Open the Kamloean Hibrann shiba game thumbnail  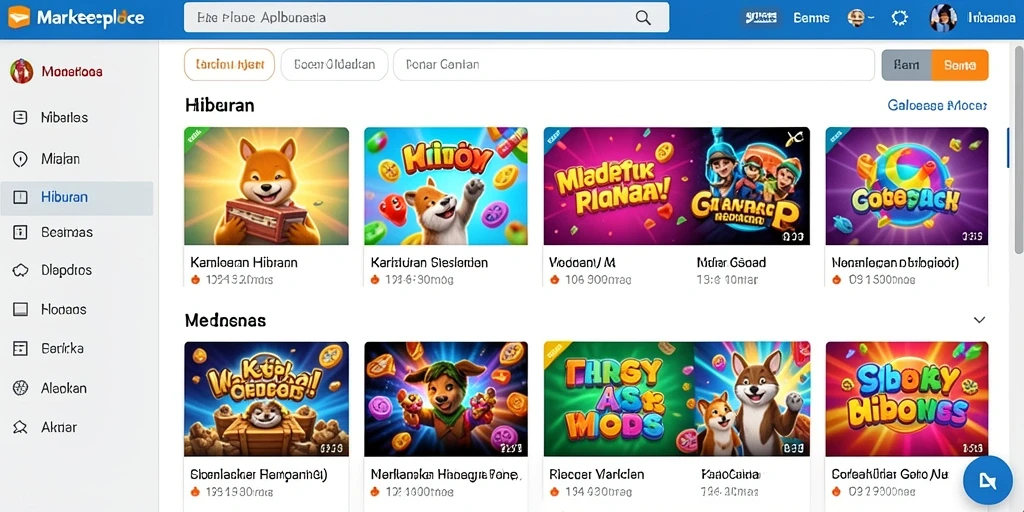tap(266, 186)
